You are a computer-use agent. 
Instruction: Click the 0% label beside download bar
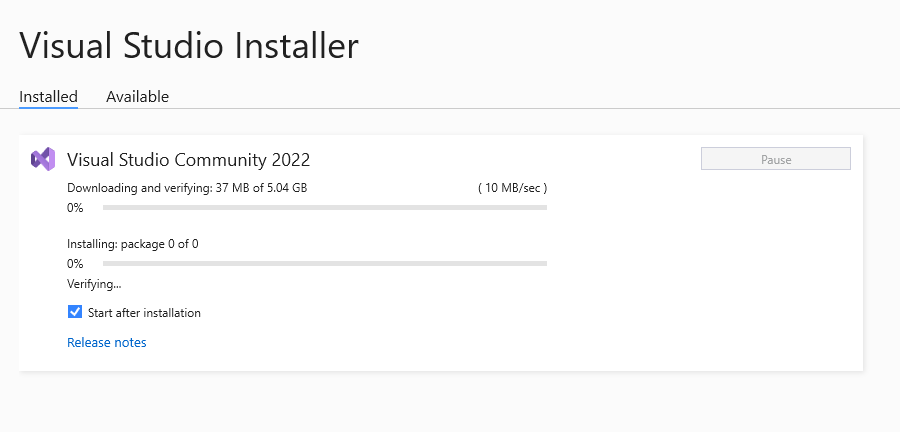click(75, 208)
